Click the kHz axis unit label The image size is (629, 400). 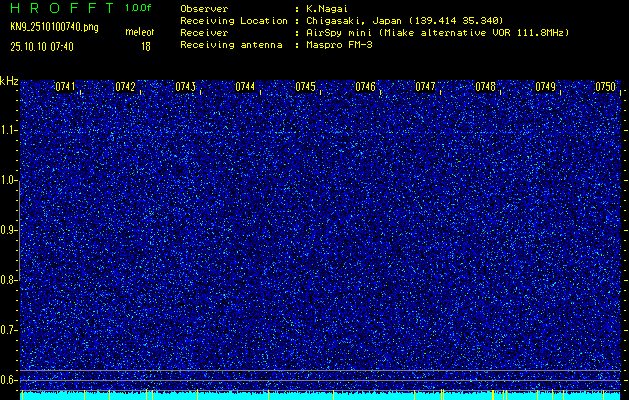pos(9,81)
